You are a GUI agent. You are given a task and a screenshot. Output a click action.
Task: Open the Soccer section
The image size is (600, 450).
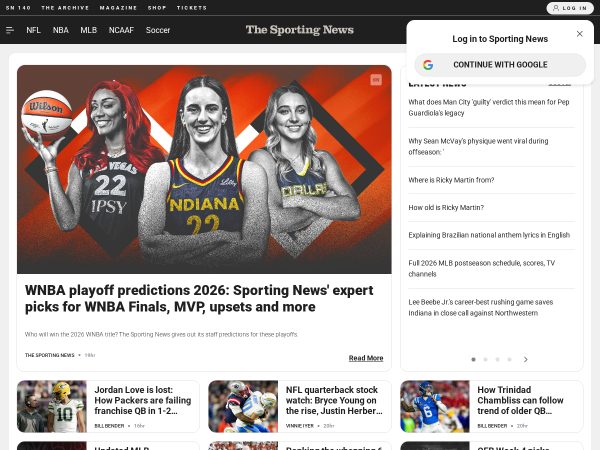[158, 30]
